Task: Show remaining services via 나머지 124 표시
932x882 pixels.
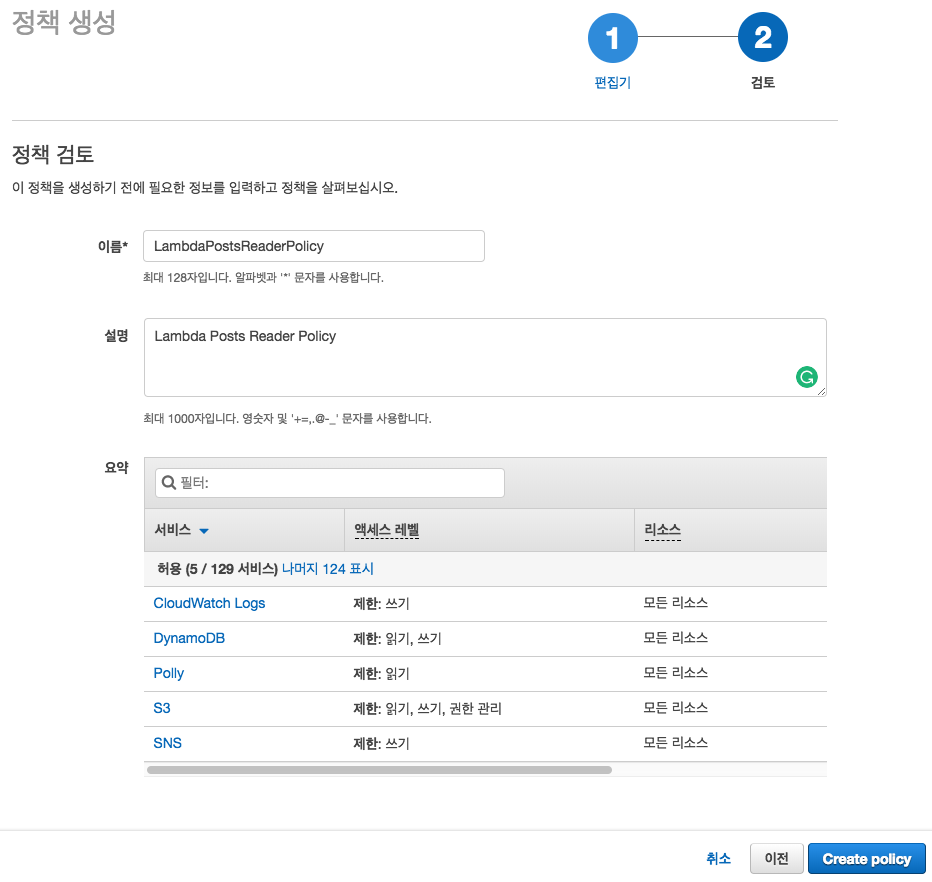Action: click(x=328, y=569)
